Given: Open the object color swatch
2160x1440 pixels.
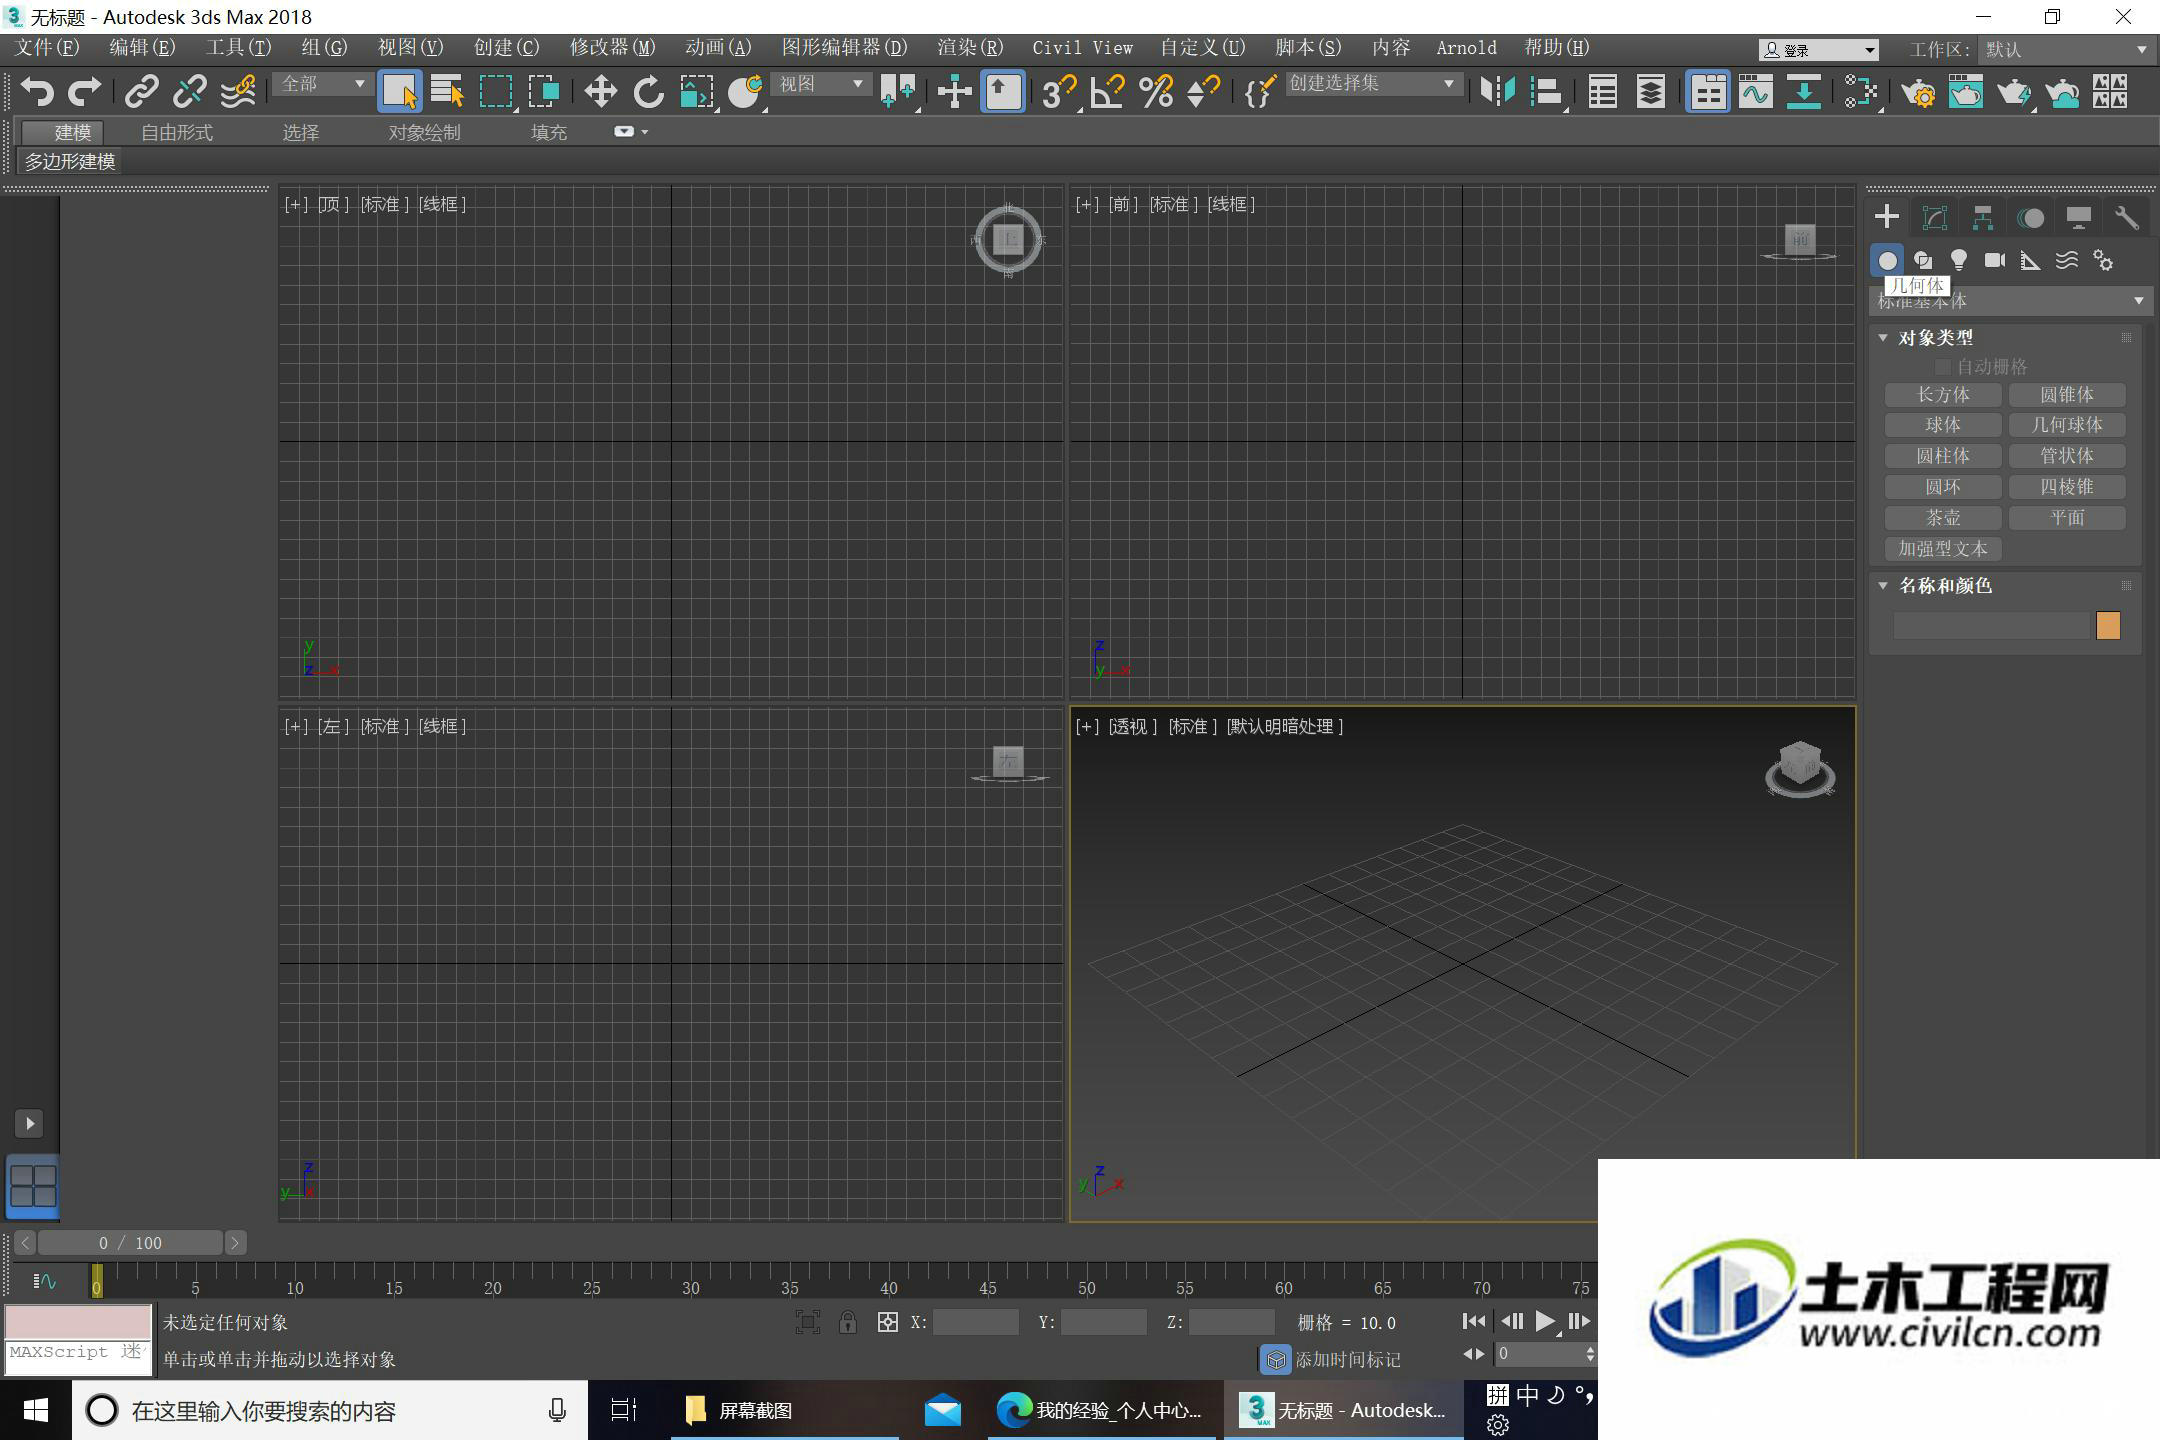Looking at the screenshot, I should coord(2108,626).
